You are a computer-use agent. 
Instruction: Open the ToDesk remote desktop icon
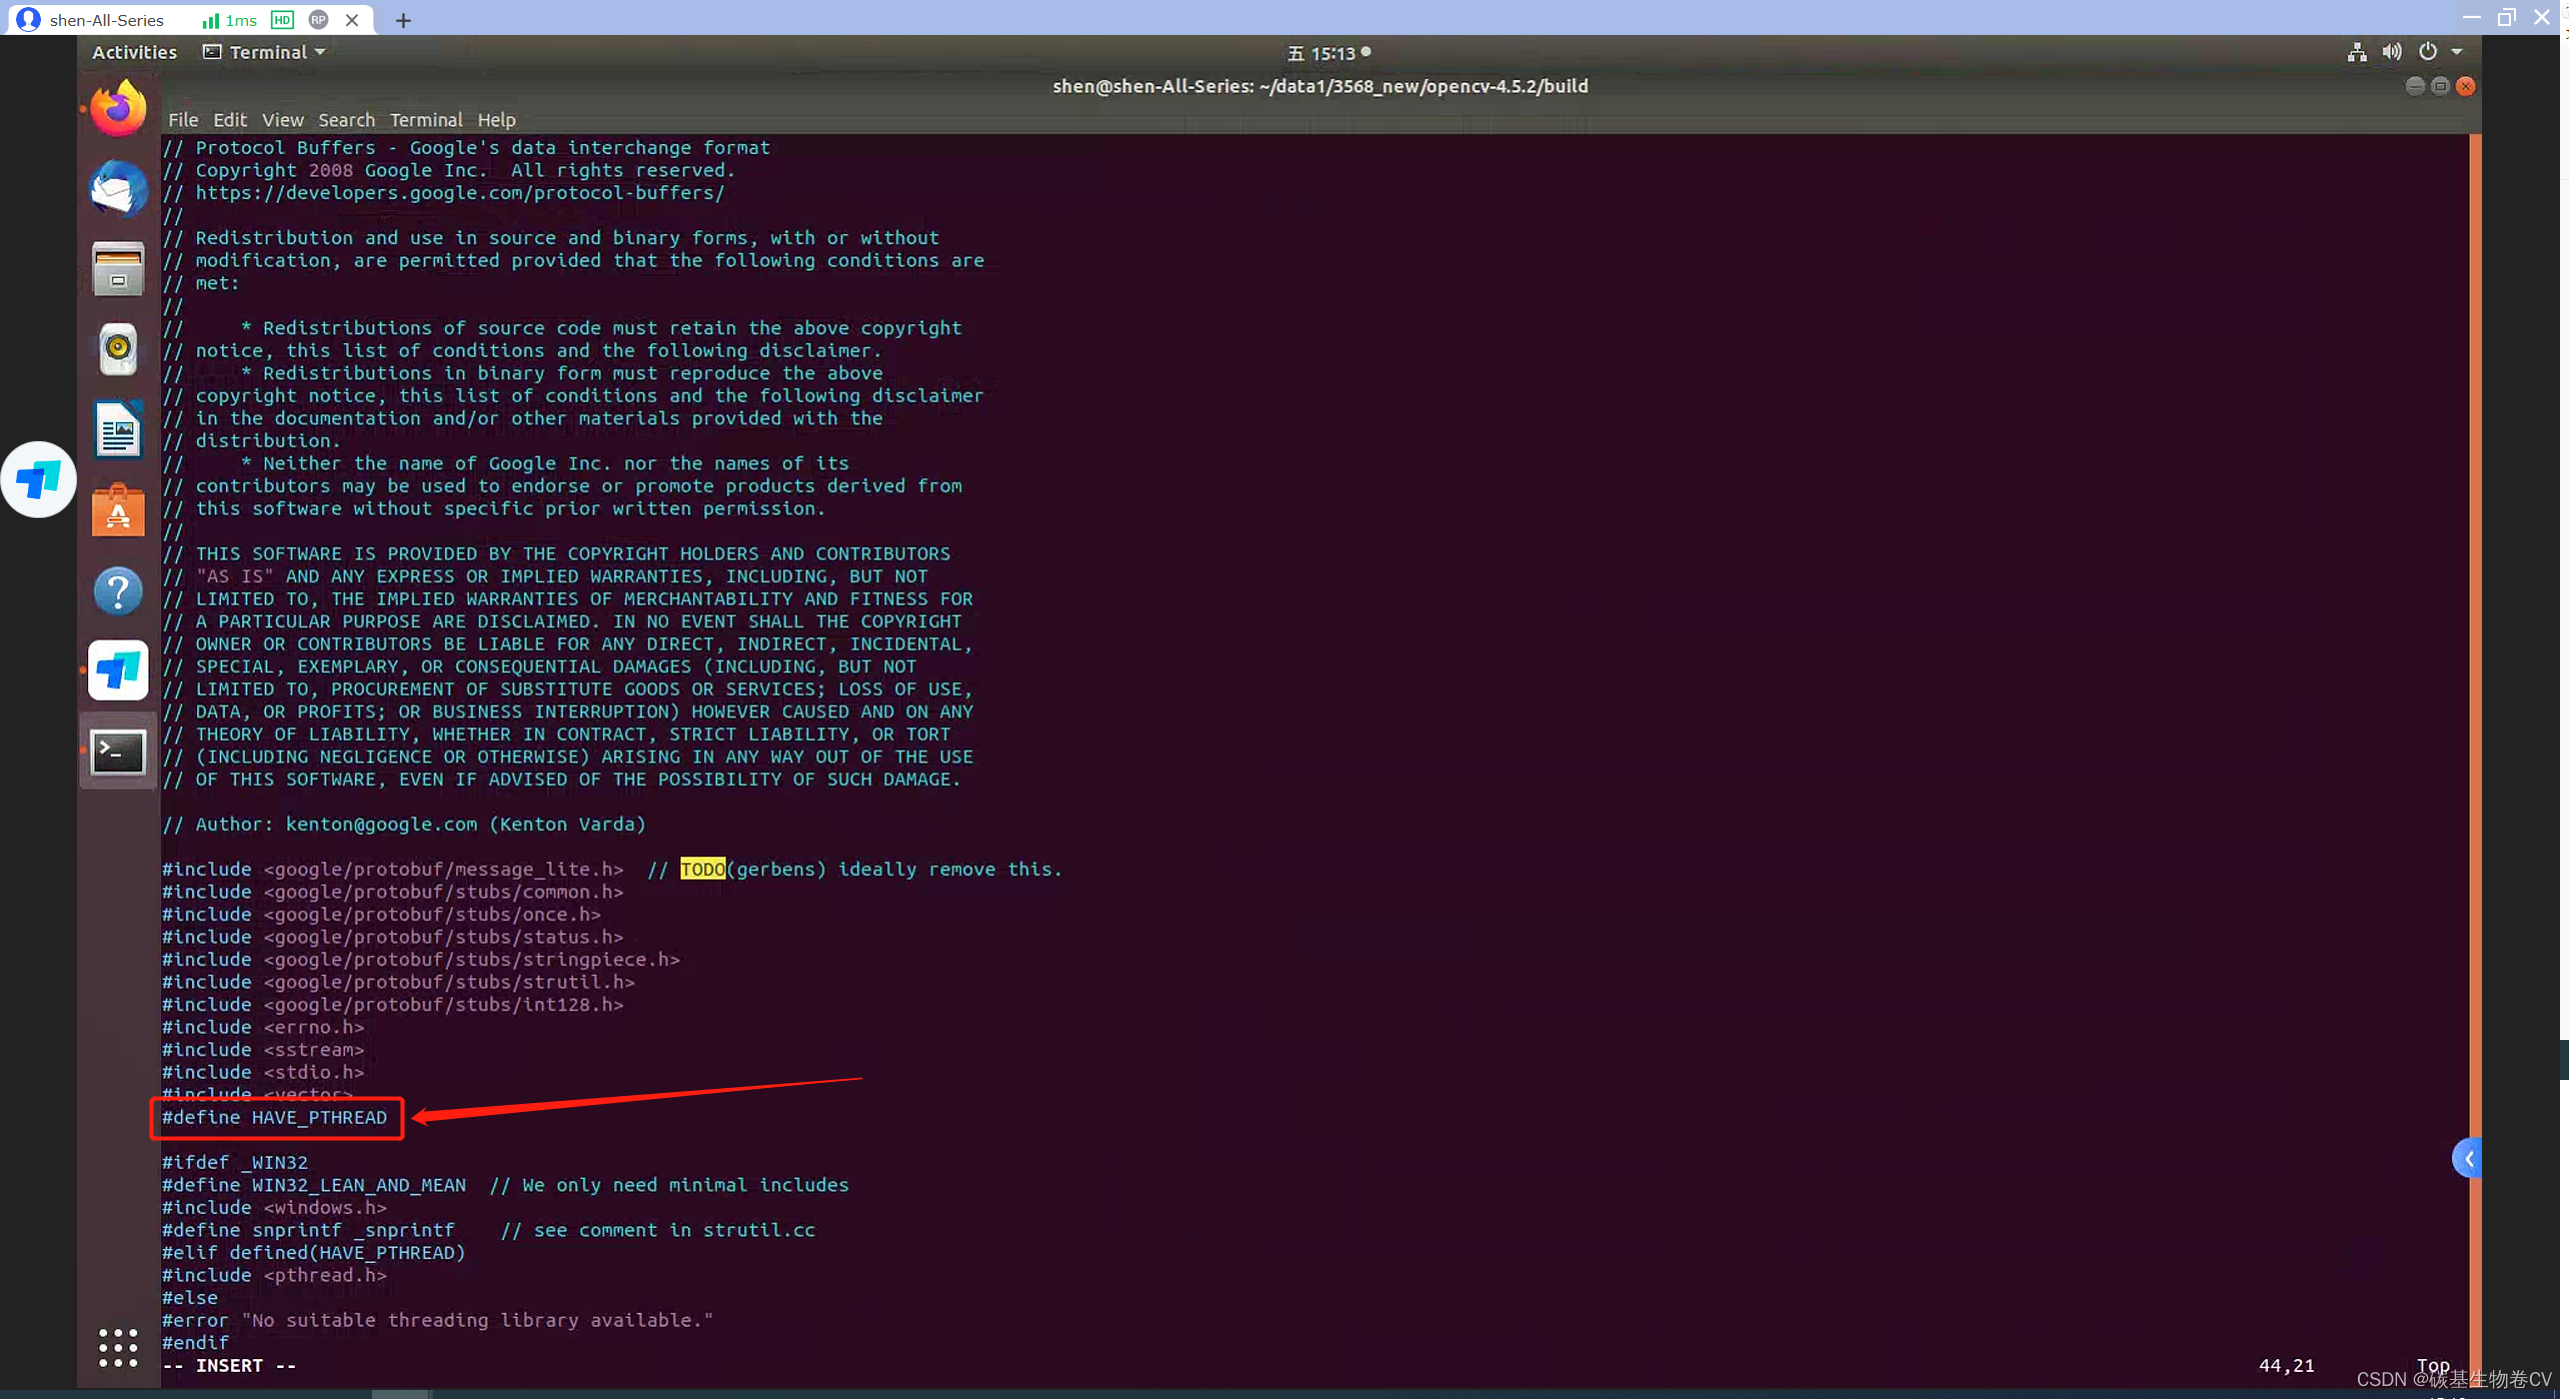117,670
